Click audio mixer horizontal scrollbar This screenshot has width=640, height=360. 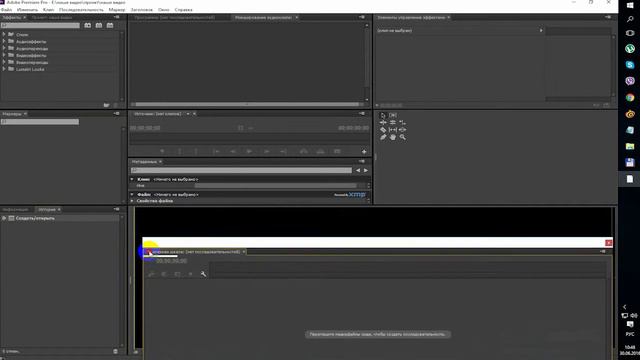pyautogui.click(x=247, y=104)
